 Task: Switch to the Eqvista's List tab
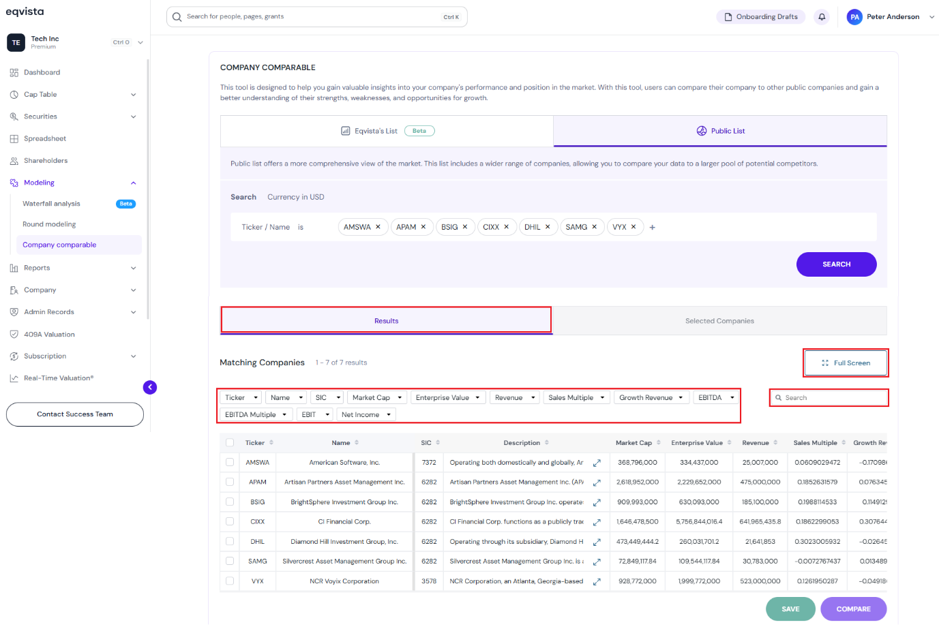pos(387,131)
